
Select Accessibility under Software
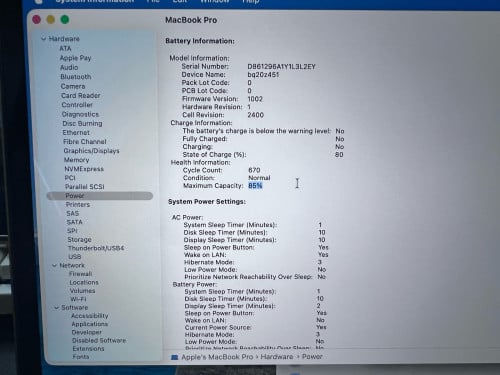(x=90, y=316)
